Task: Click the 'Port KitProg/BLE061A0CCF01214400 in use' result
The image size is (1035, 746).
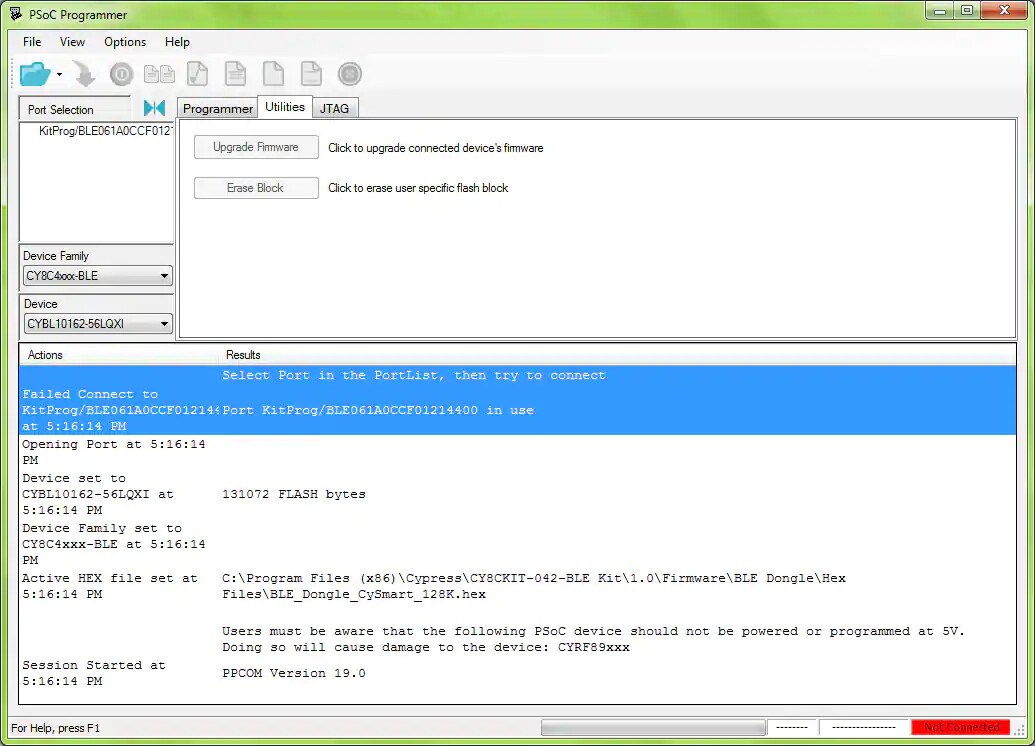Action: click(378, 410)
